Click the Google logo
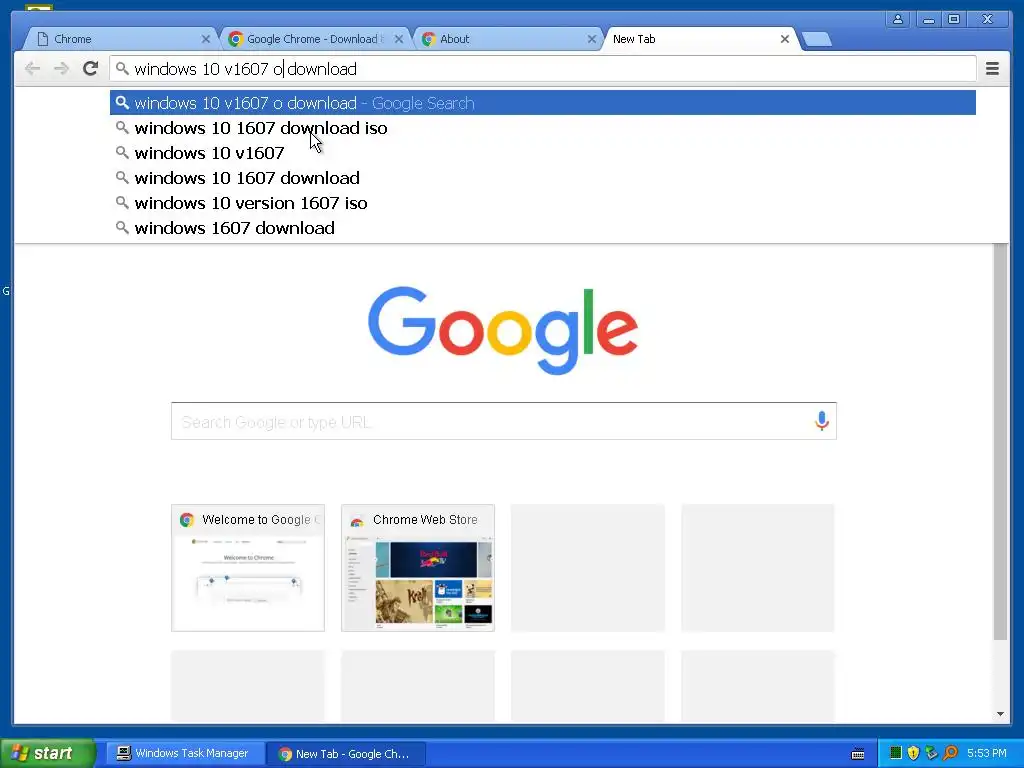The image size is (1024, 768). point(503,330)
